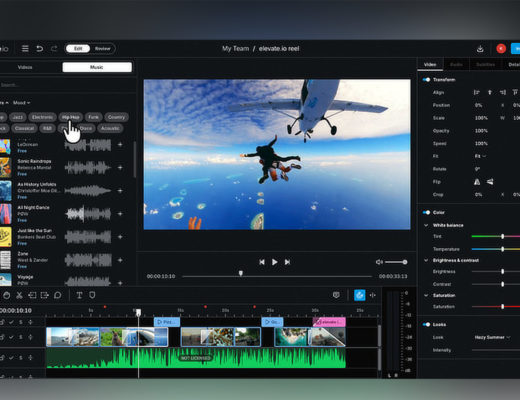Filter music by the Funk genre chip
This screenshot has width=520, height=400.
[x=93, y=117]
